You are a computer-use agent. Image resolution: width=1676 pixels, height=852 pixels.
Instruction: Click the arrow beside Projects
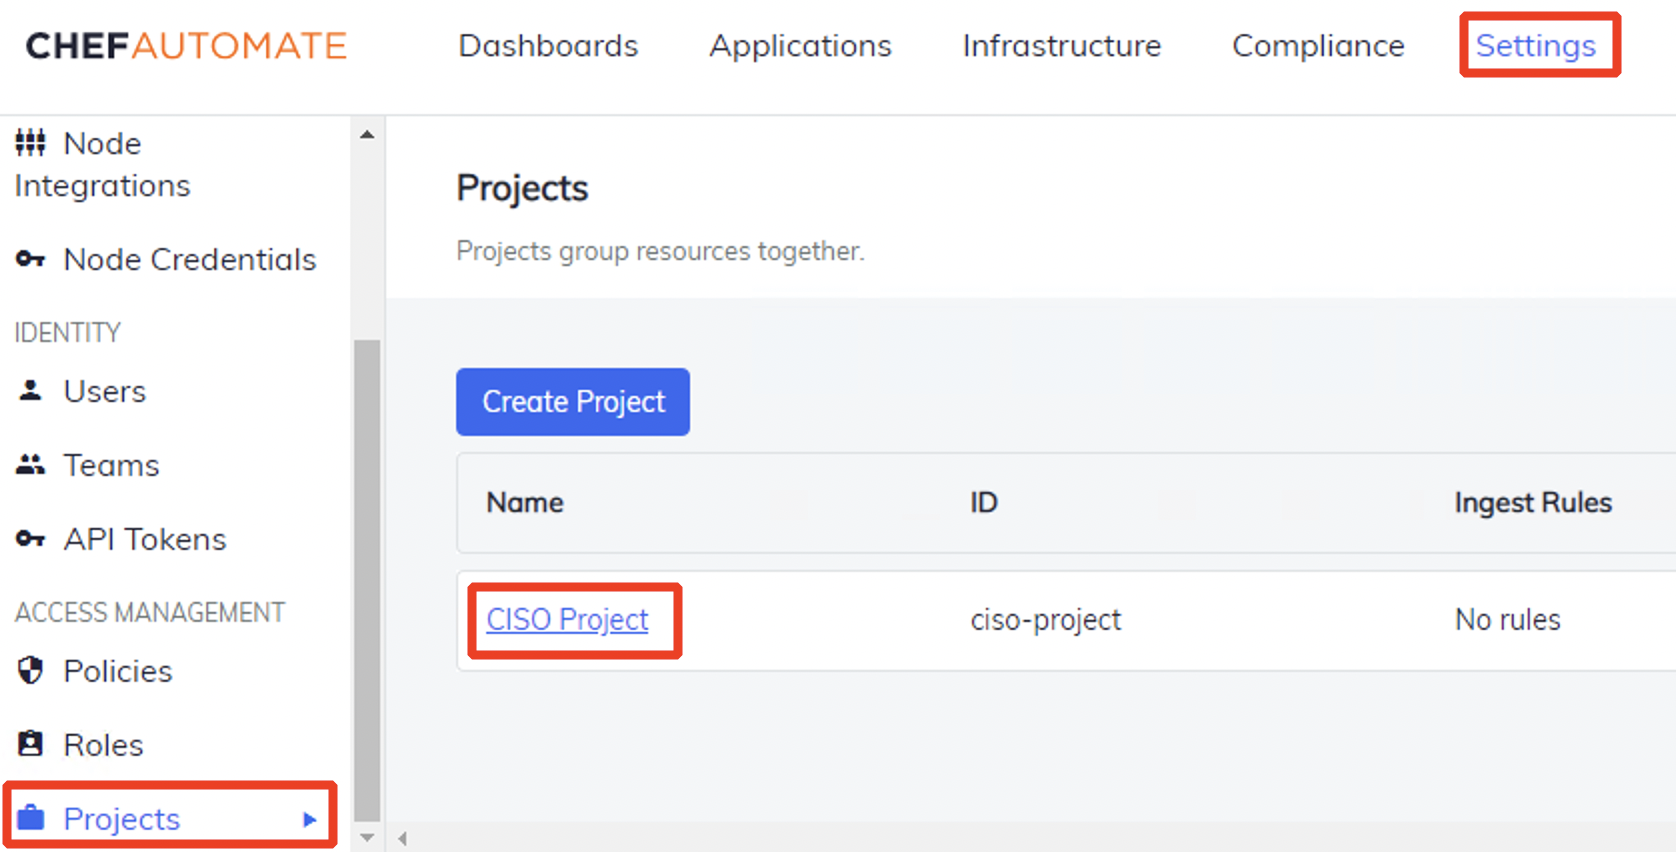point(310,819)
